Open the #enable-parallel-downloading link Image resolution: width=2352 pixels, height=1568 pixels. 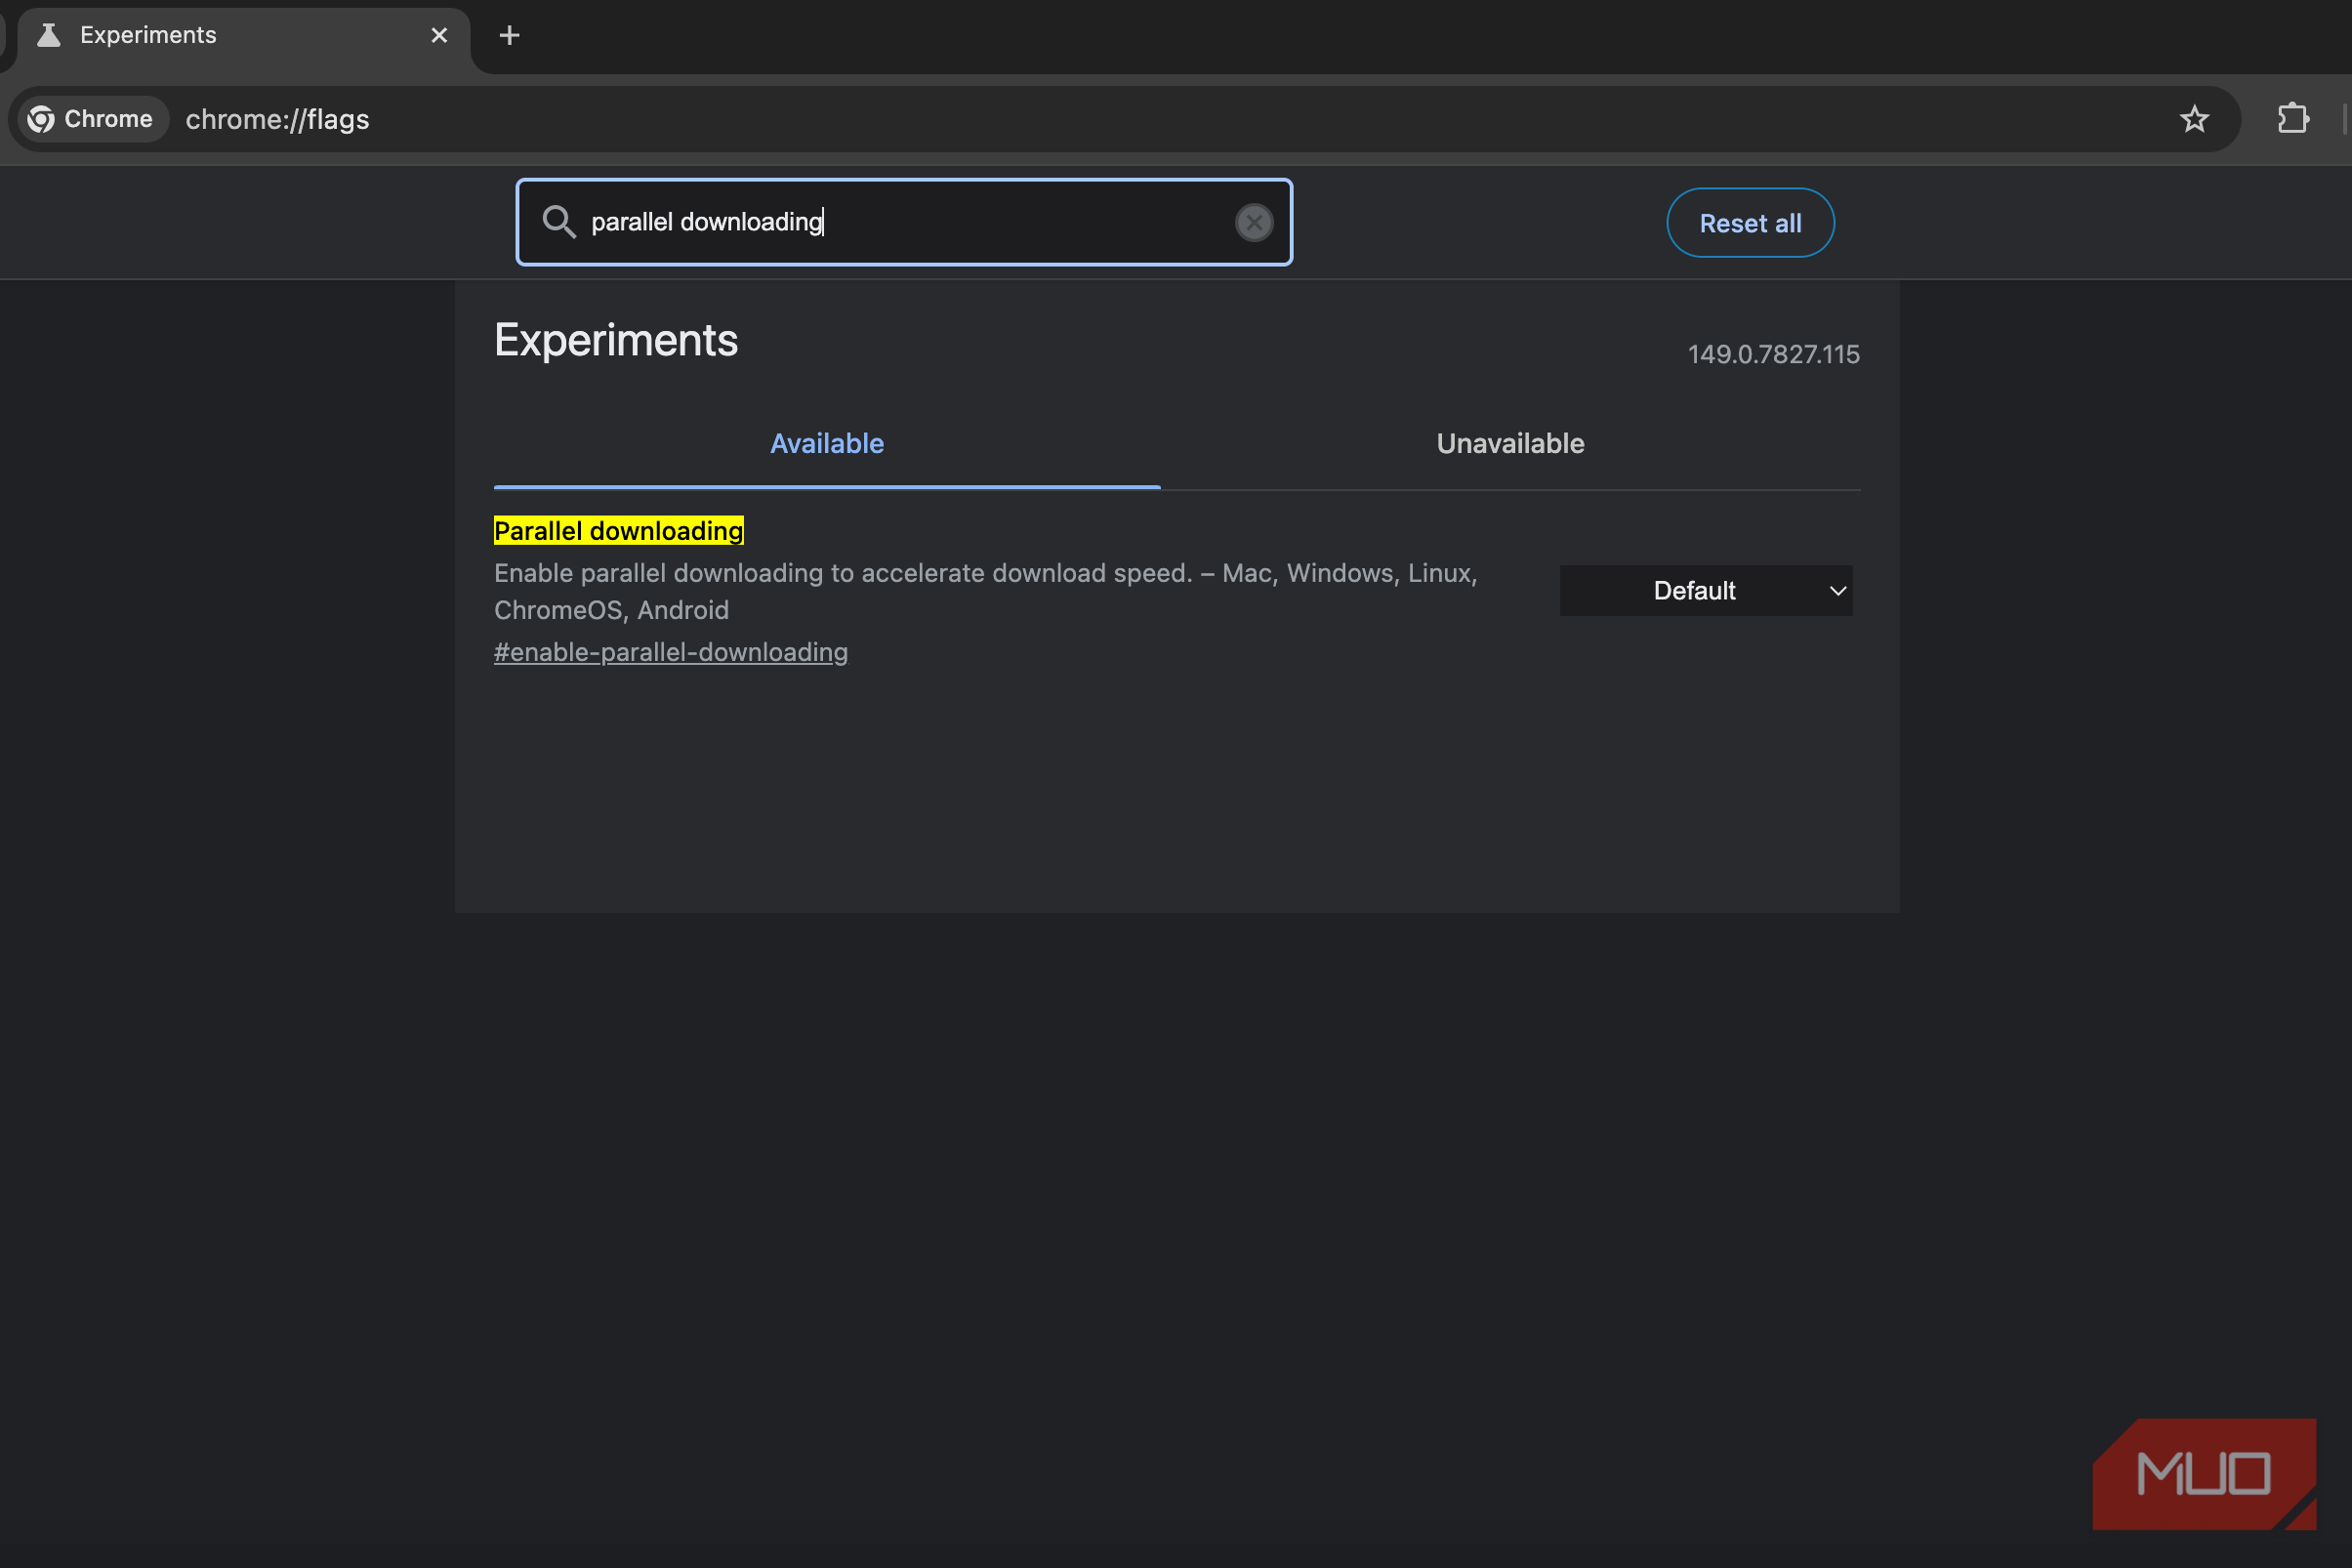(671, 652)
